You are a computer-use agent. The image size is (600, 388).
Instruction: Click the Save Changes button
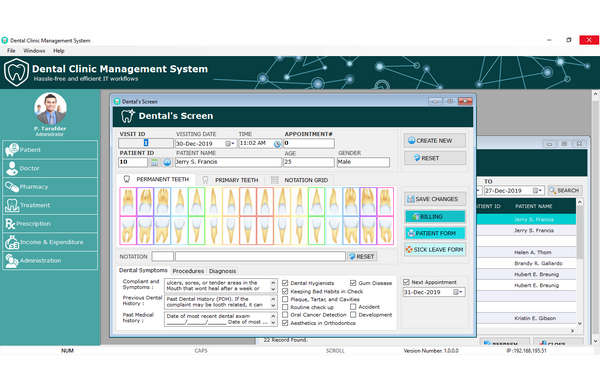pyautogui.click(x=435, y=199)
